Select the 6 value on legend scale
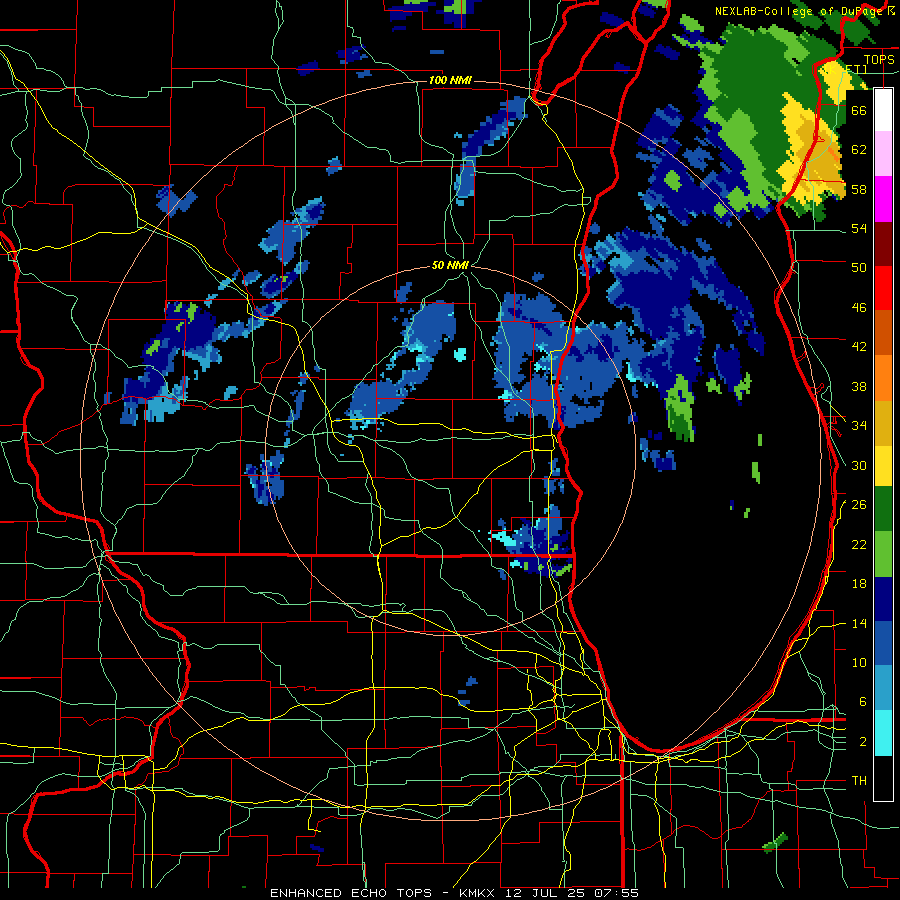The width and height of the screenshot is (900, 900). pos(862,701)
